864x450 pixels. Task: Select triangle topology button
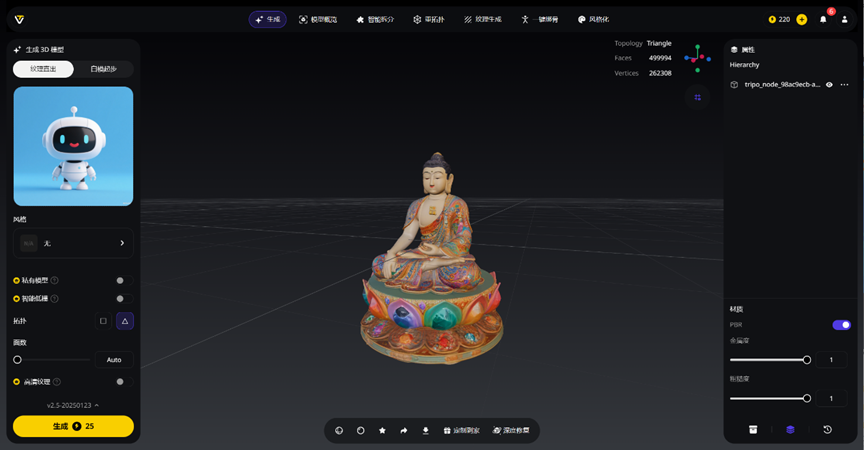pyautogui.click(x=125, y=321)
